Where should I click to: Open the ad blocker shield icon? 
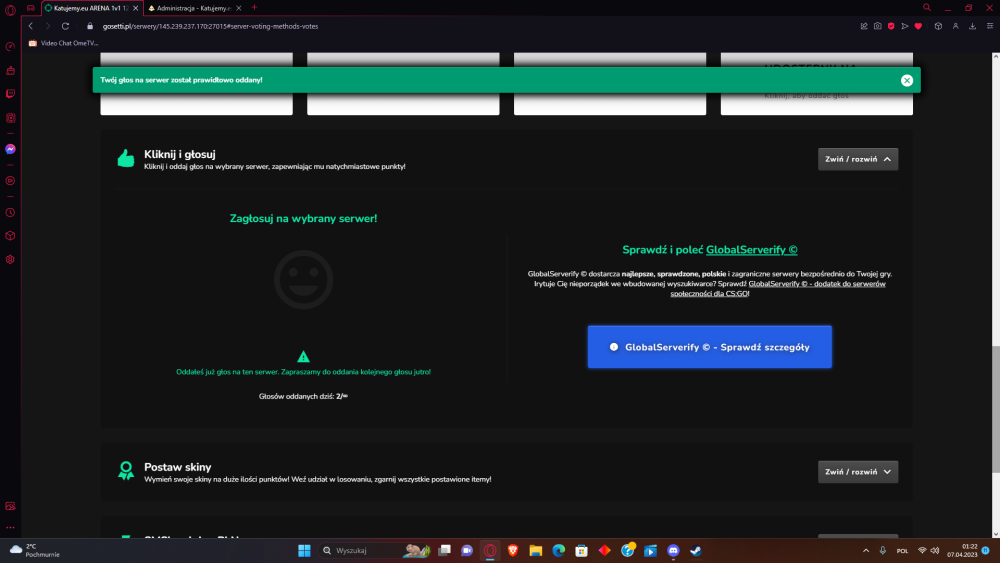(x=891, y=26)
